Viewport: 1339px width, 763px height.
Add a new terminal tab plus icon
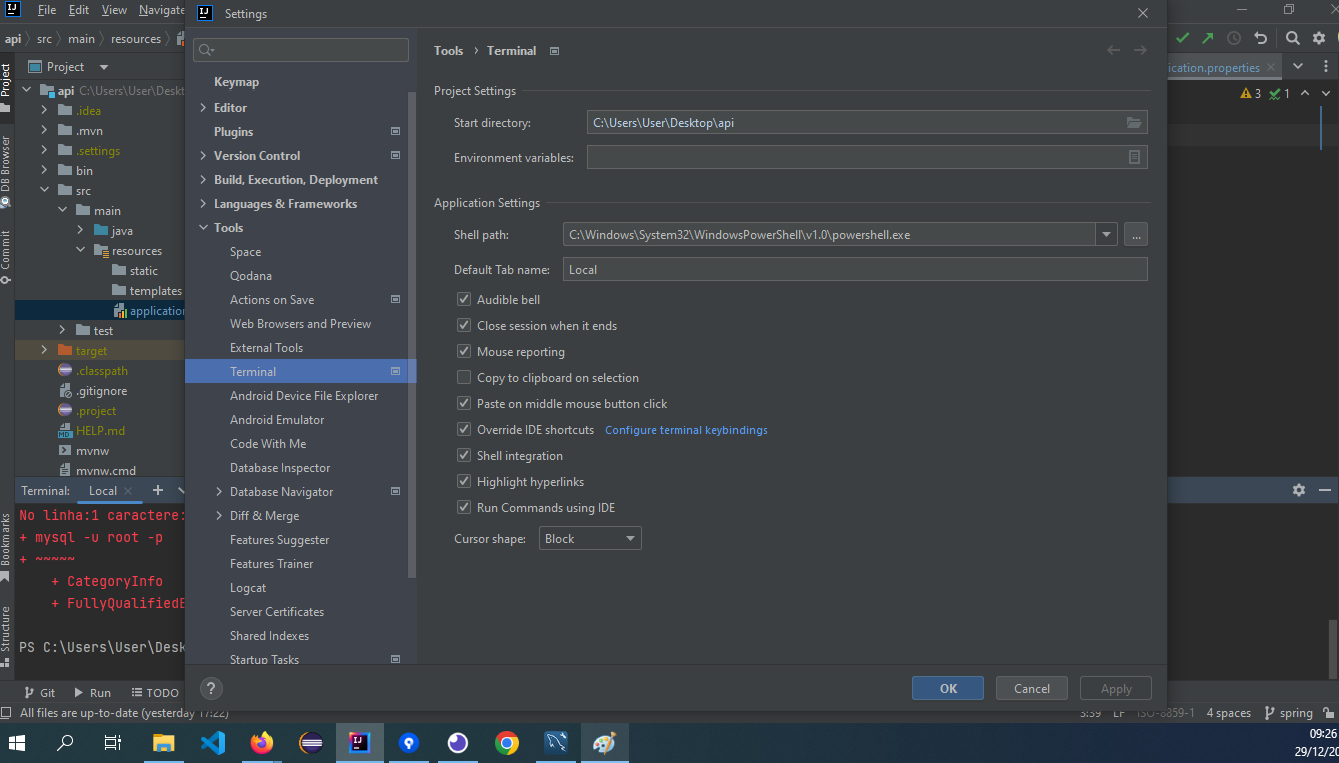157,490
